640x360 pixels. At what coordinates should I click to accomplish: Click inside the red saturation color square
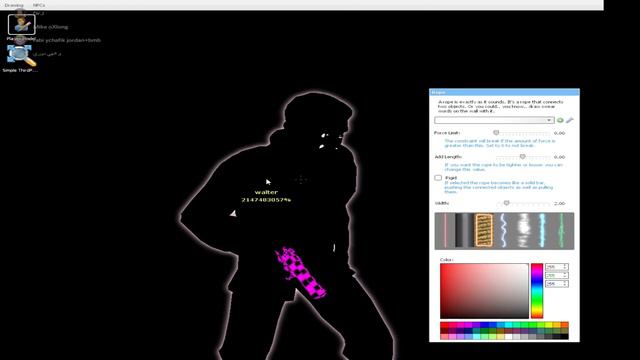484,291
